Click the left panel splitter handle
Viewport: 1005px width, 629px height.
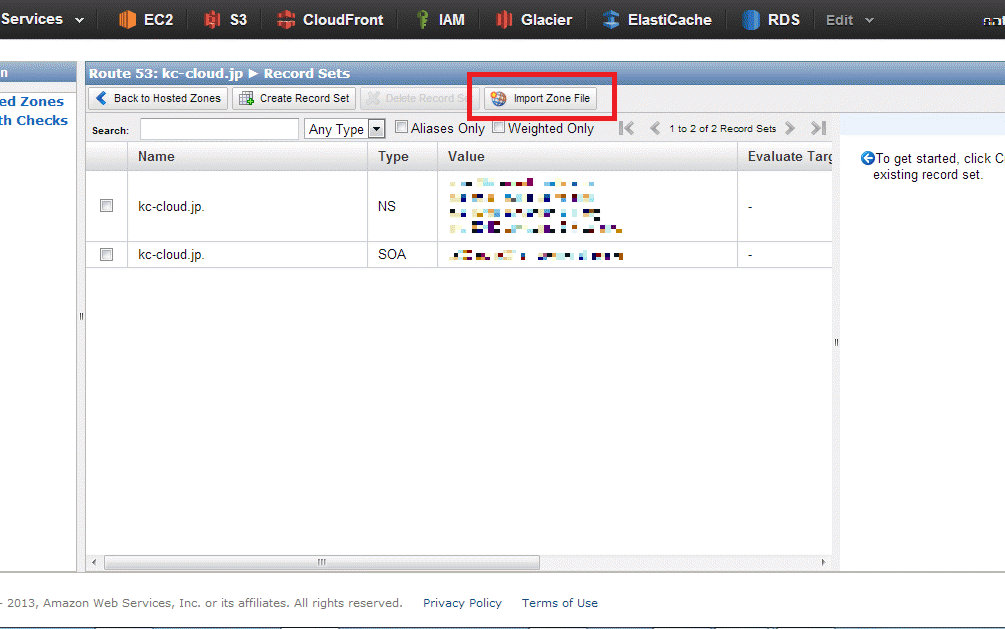tap(81, 316)
